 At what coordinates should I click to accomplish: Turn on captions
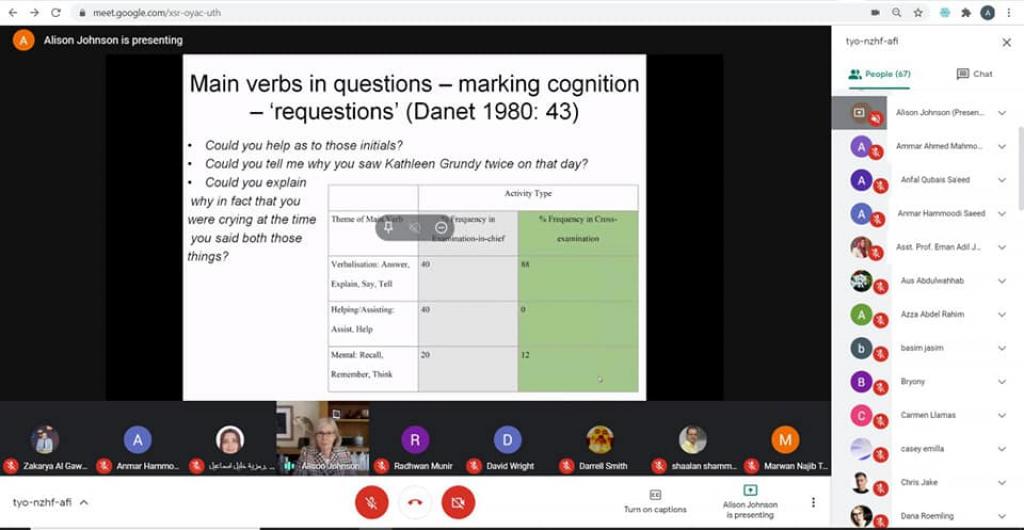(655, 501)
